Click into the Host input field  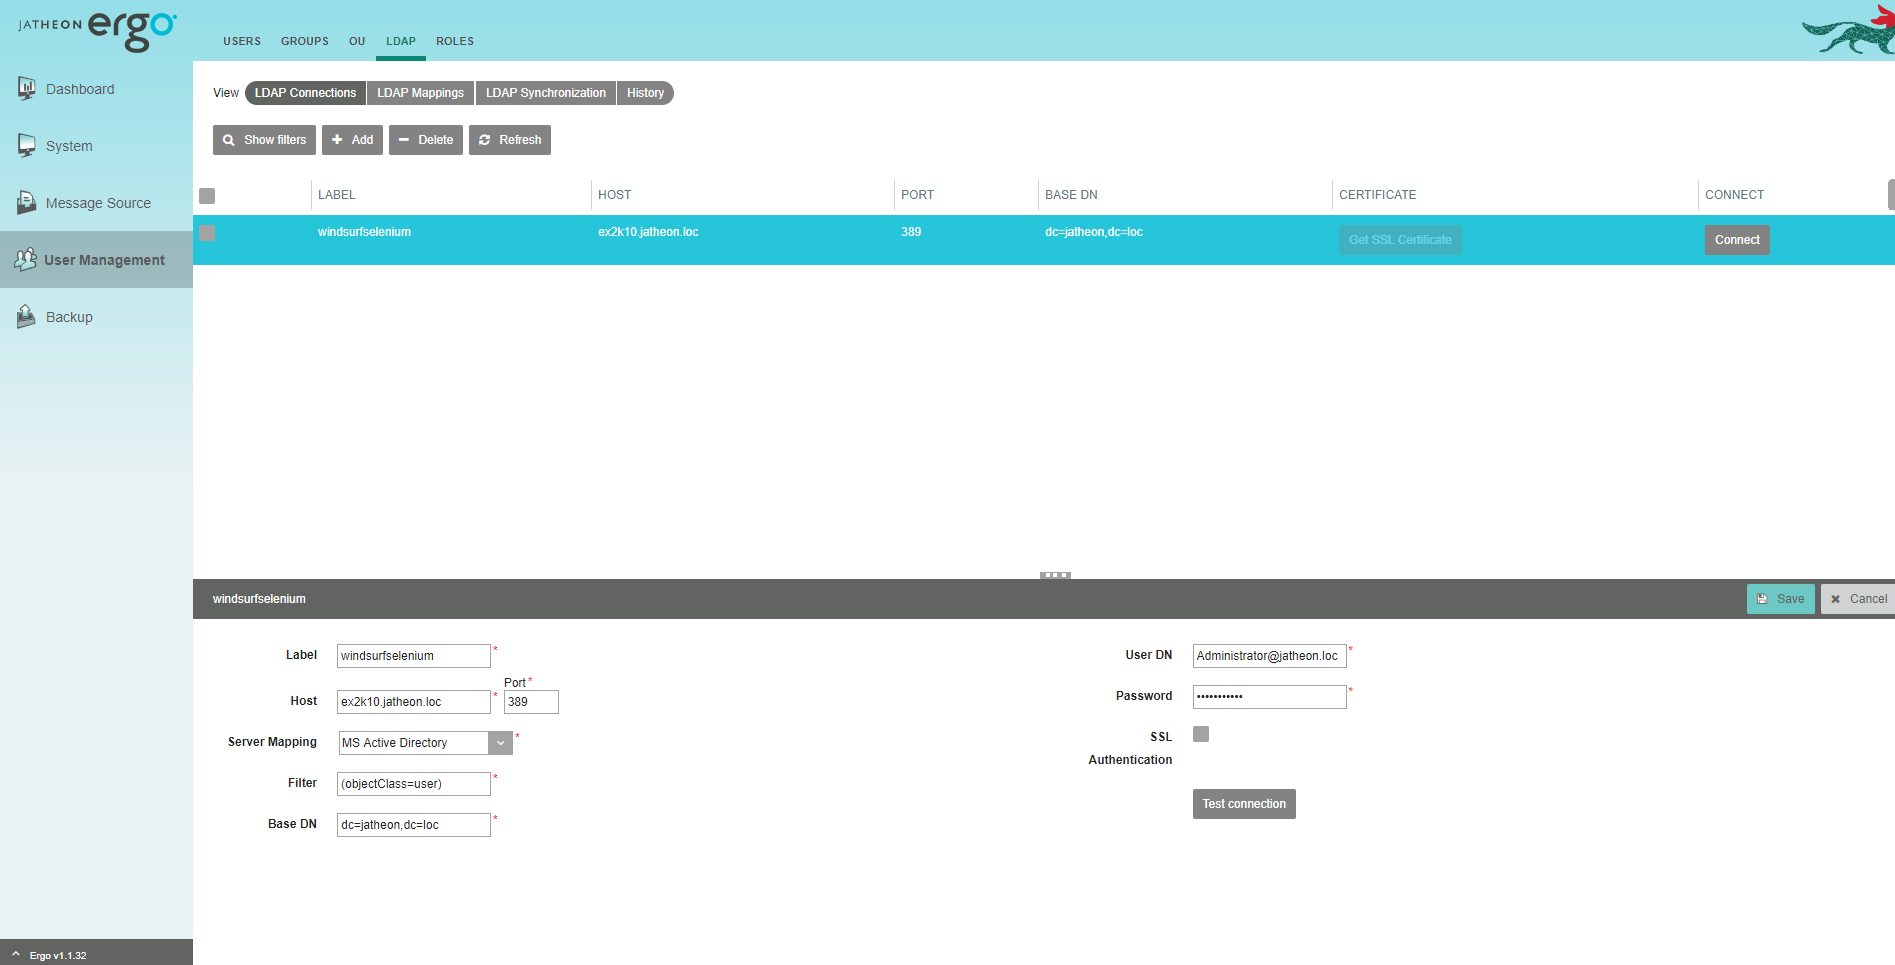tap(414, 702)
